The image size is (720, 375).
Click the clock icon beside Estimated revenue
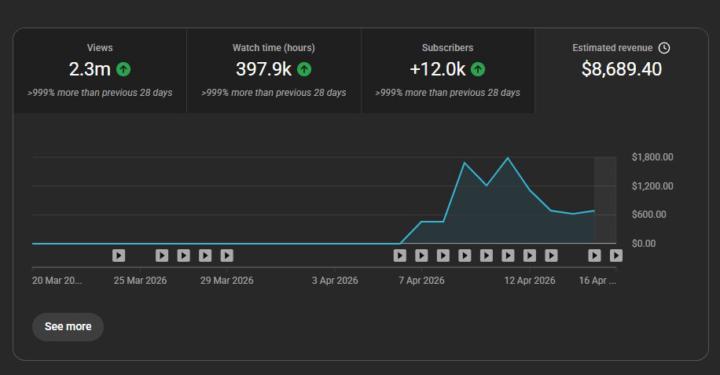[664, 48]
